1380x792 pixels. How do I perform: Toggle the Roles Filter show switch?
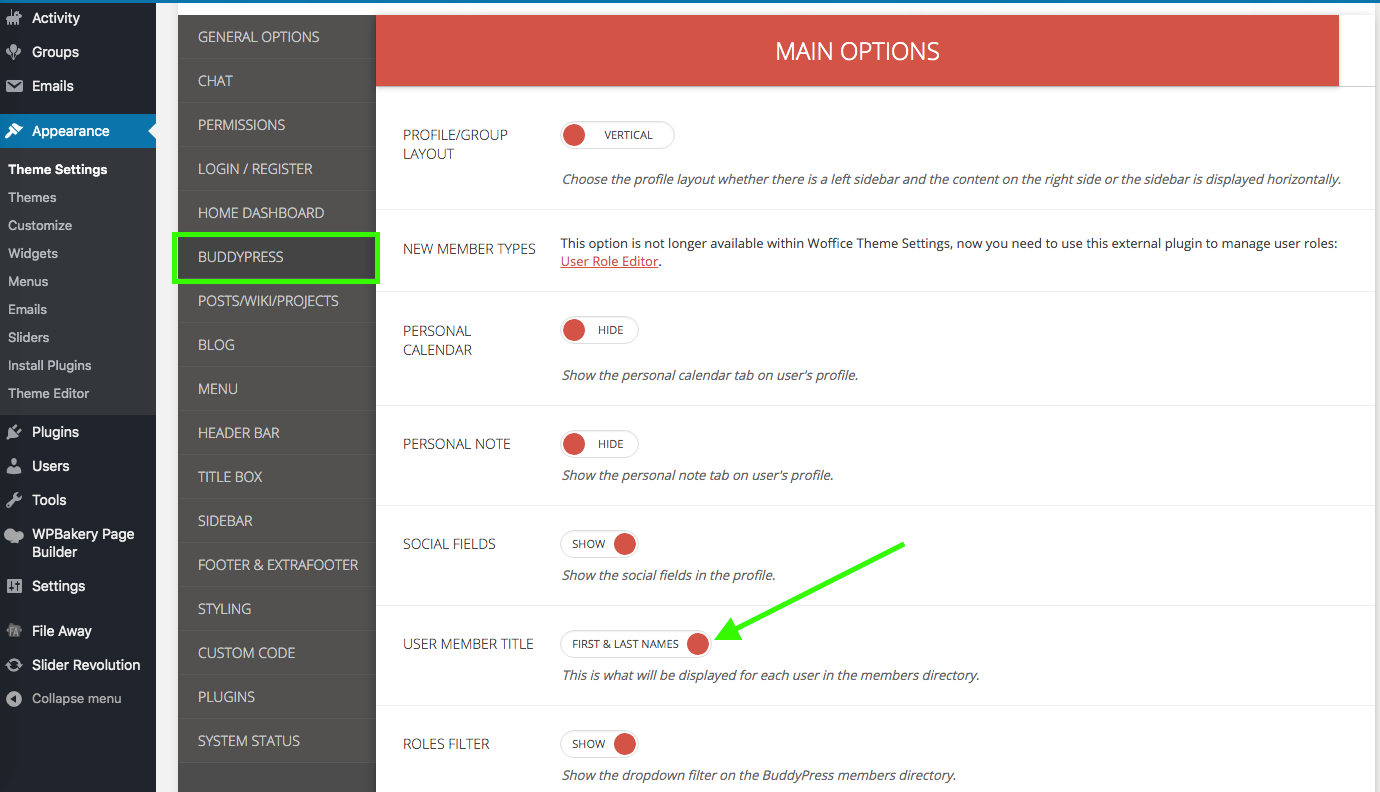(x=599, y=744)
